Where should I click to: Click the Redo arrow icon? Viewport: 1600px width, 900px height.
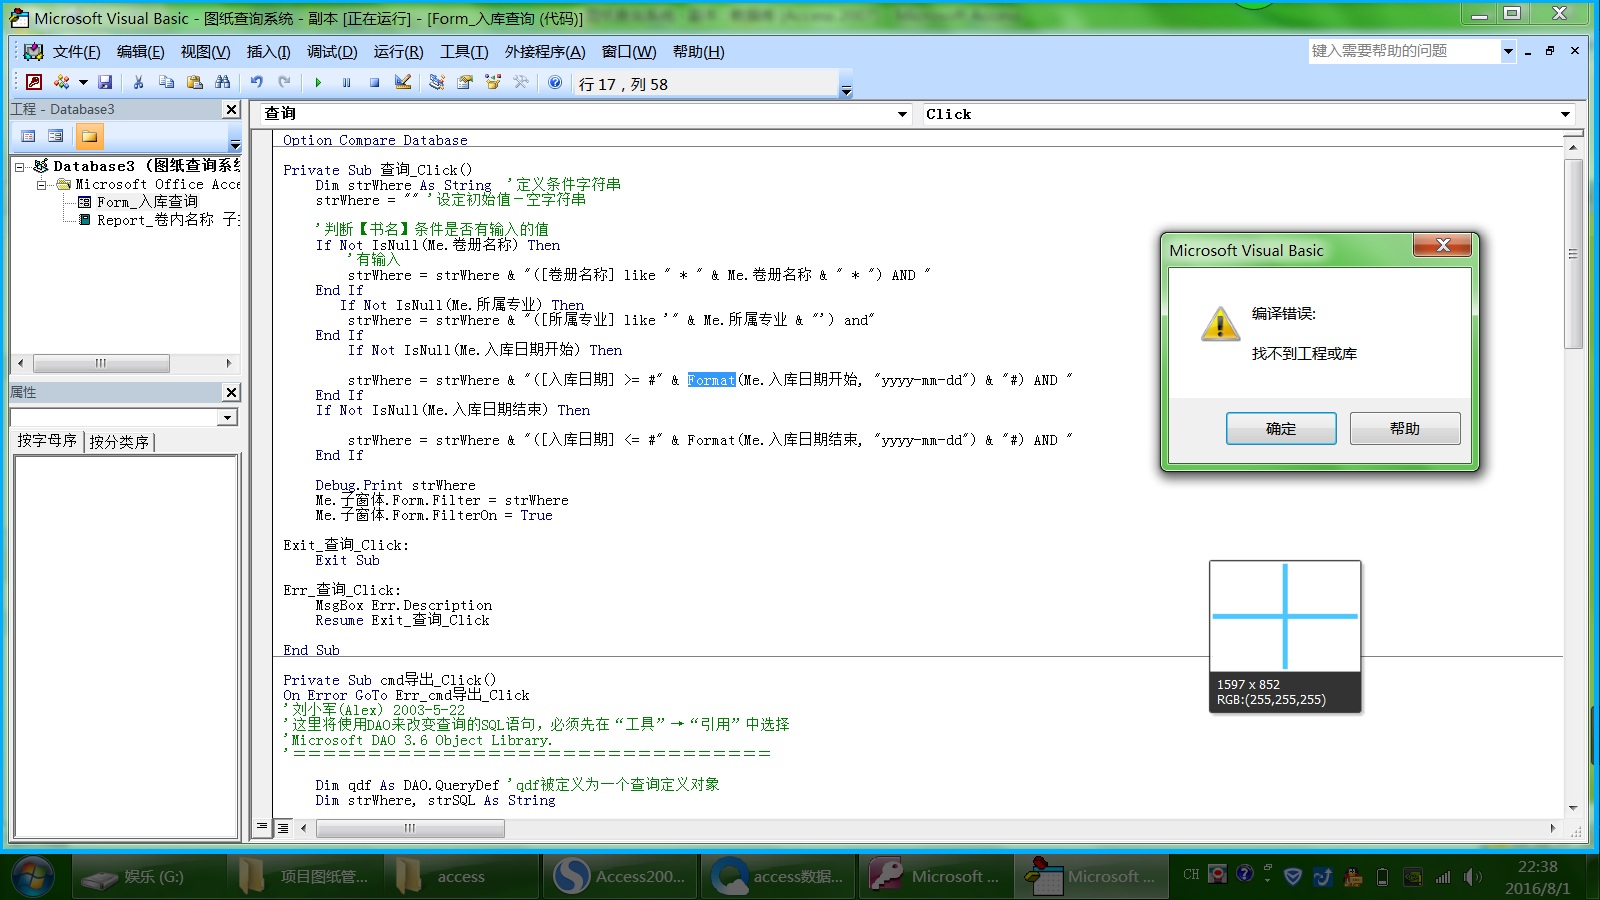tap(285, 82)
